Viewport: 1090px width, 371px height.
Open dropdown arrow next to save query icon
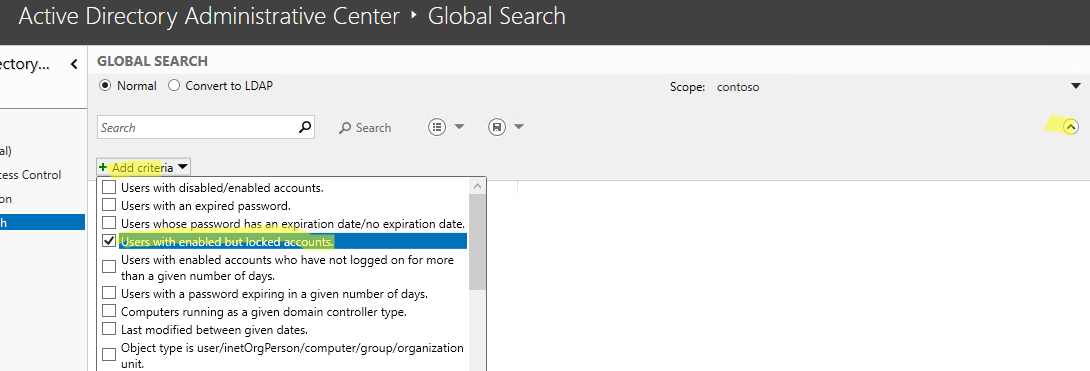[x=519, y=127]
